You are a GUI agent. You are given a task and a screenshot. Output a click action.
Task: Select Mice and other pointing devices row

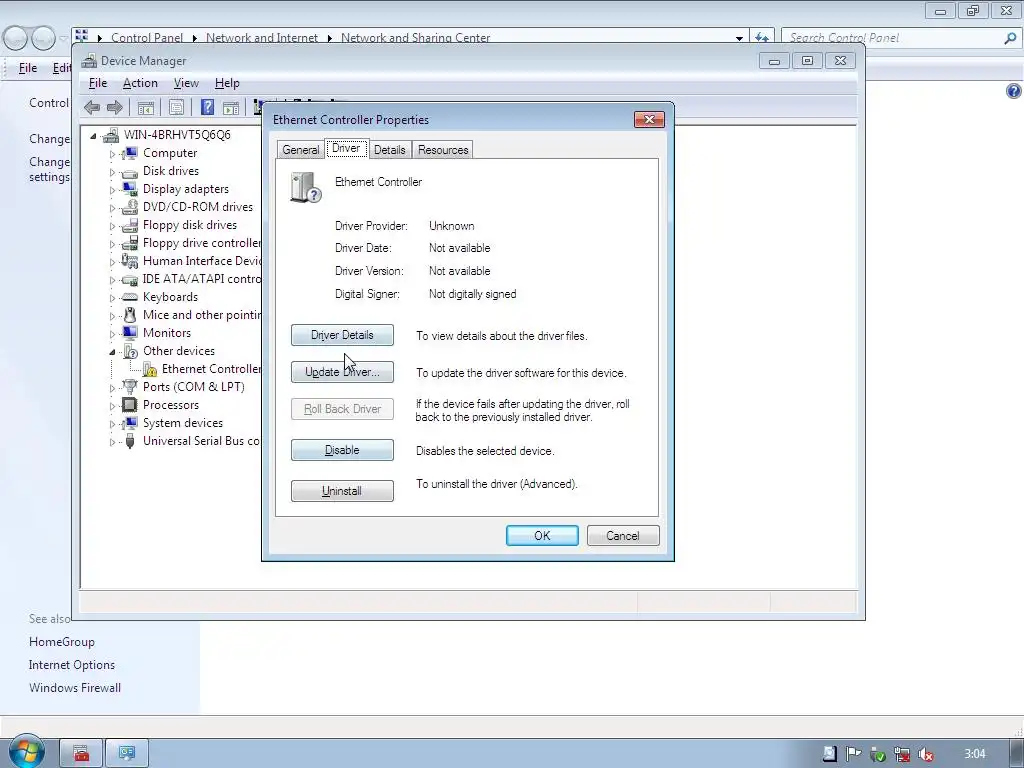coord(191,315)
